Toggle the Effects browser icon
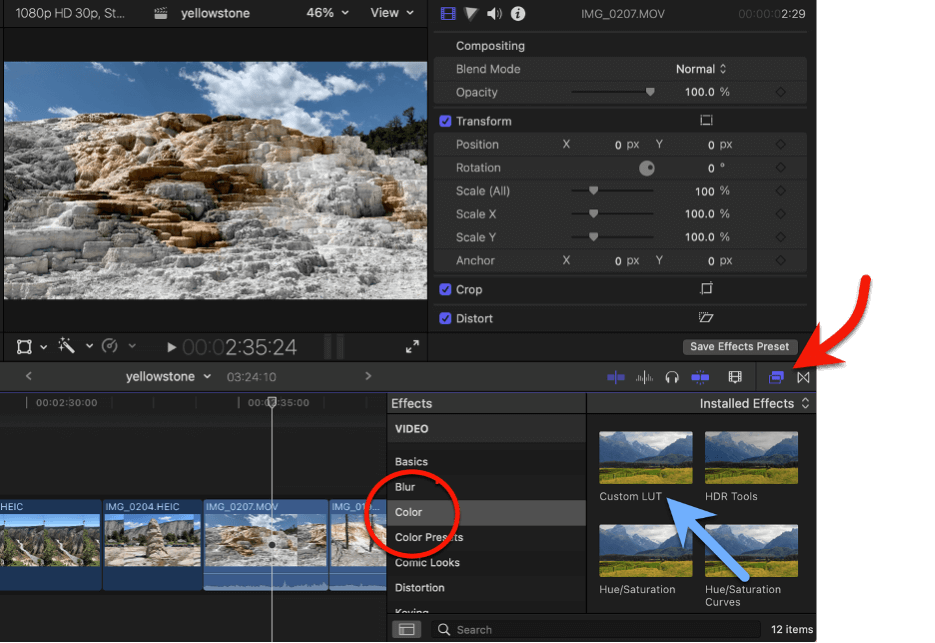 tap(776, 377)
